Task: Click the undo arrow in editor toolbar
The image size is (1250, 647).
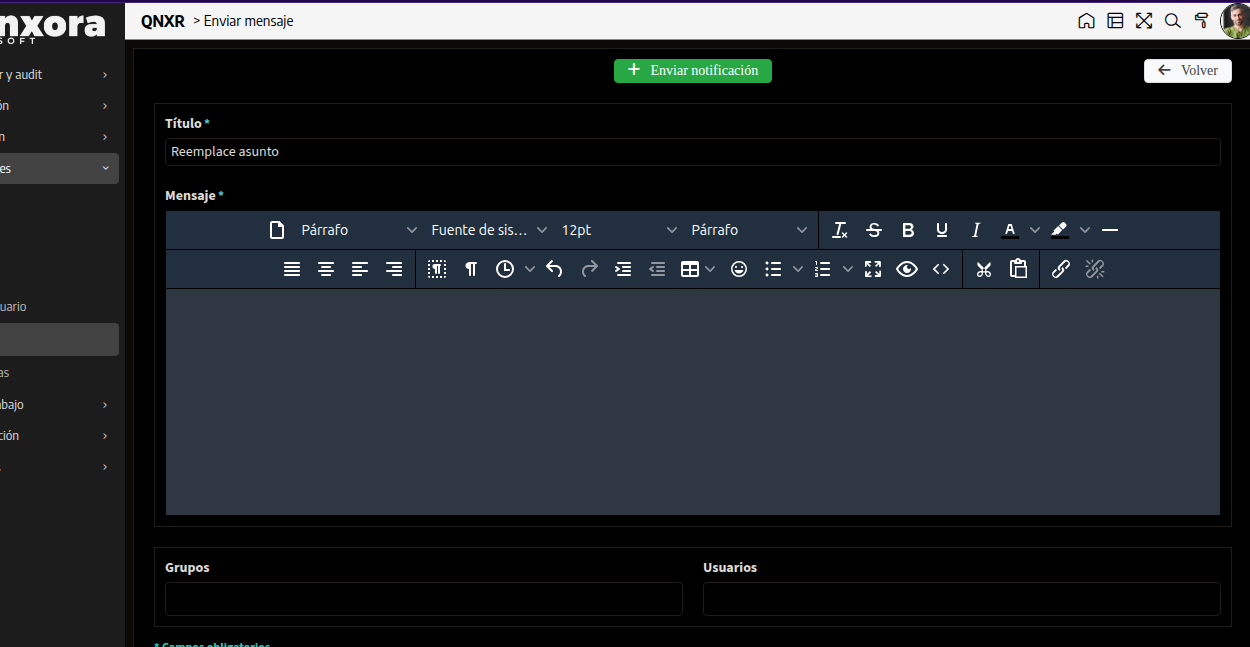Action: (x=555, y=269)
